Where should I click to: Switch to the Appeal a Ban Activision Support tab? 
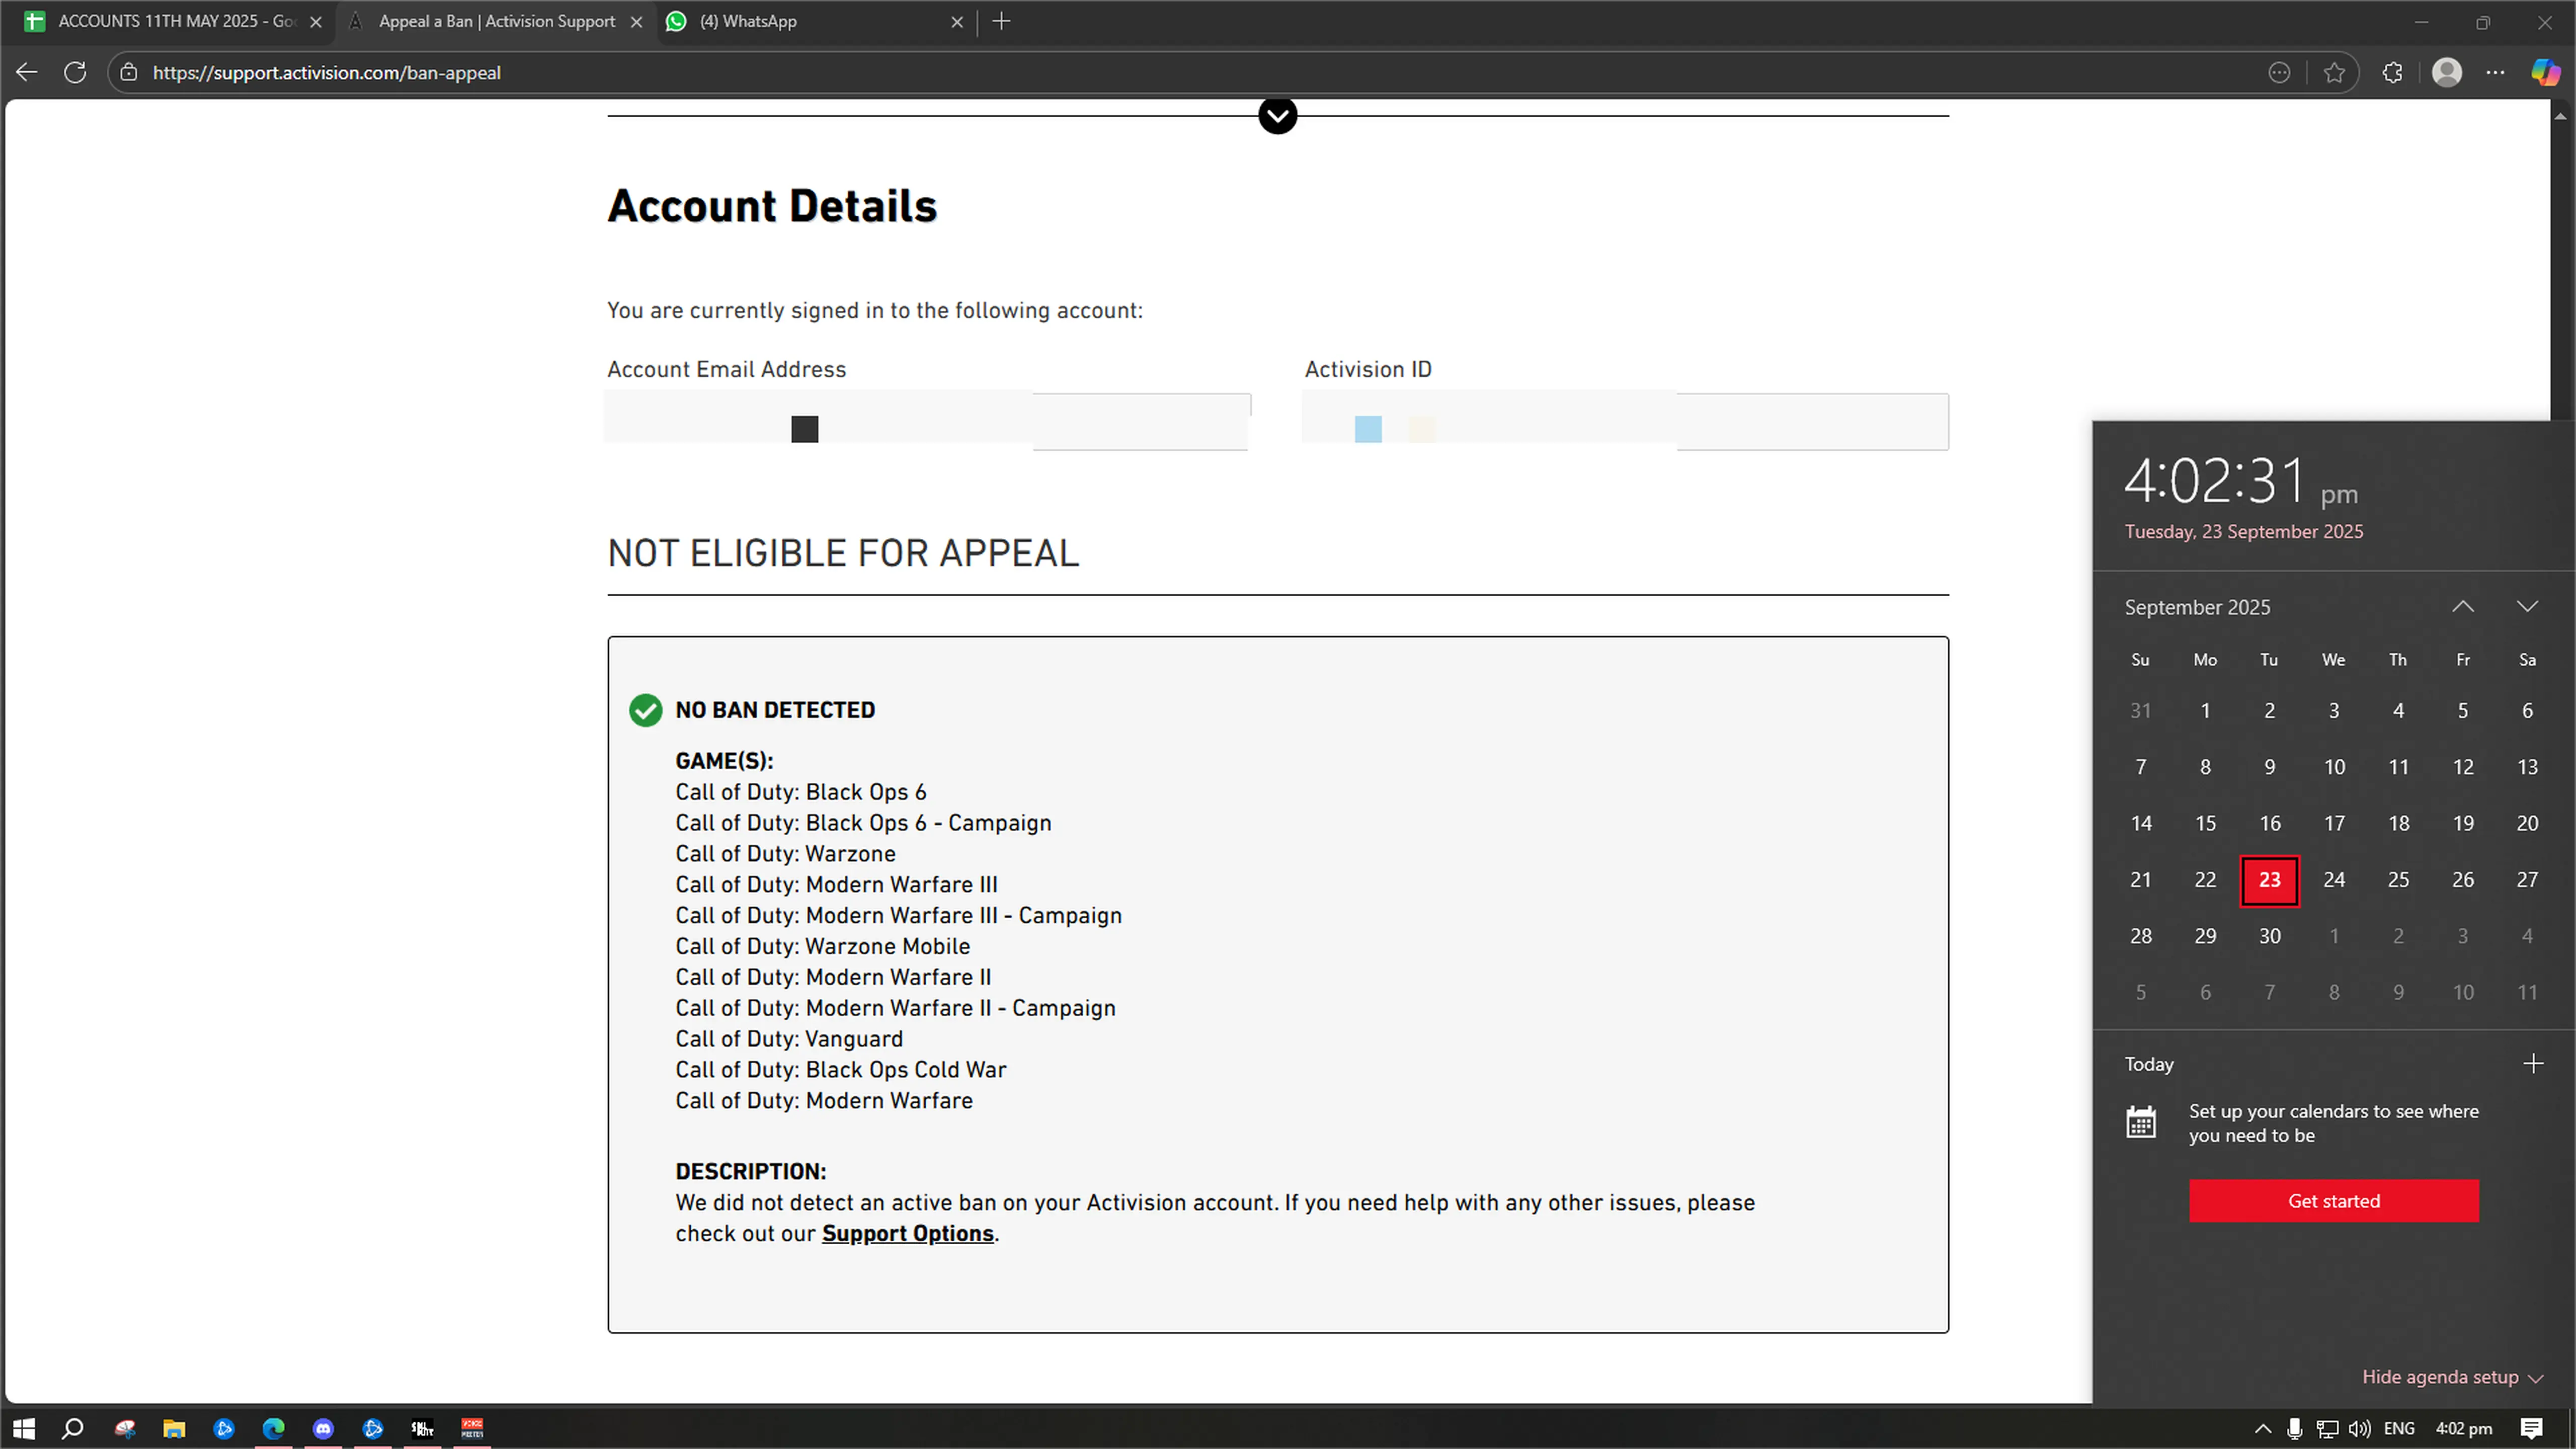[x=496, y=21]
